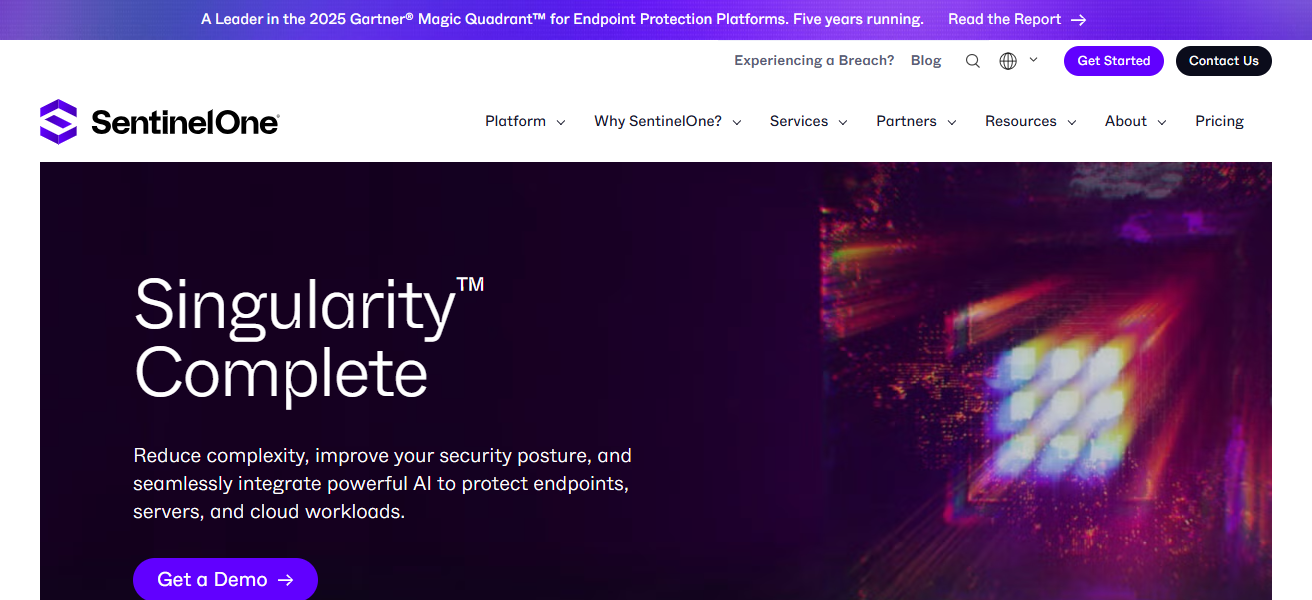Expand the language selector chevron

pyautogui.click(x=1033, y=60)
